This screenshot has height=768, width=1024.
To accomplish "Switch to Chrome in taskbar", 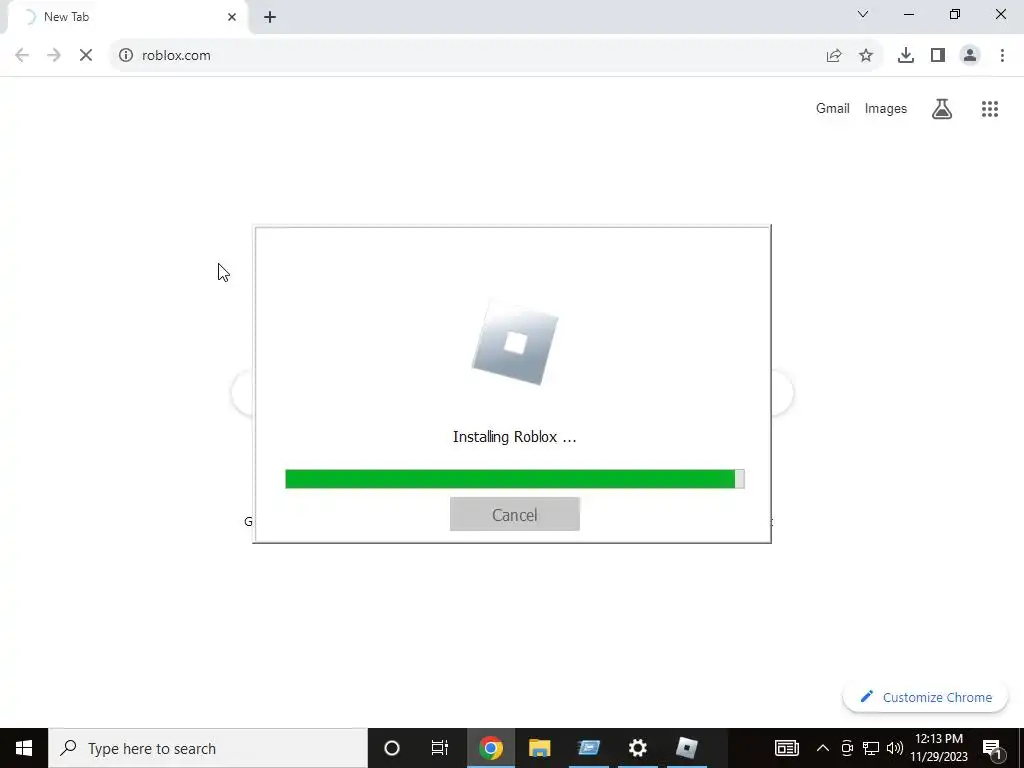I will pos(490,748).
